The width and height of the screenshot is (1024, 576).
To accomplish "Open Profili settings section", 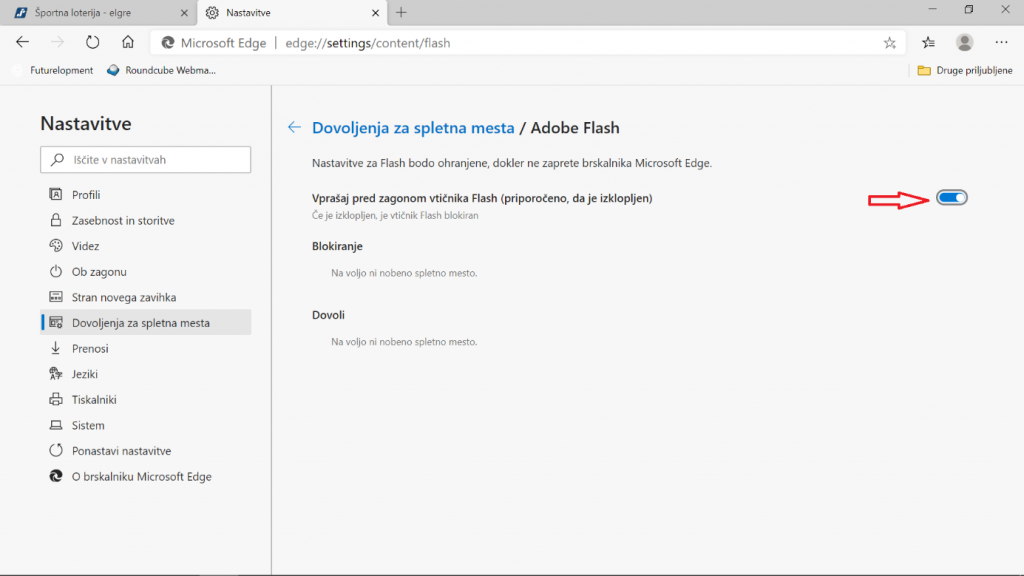I will point(145,195).
